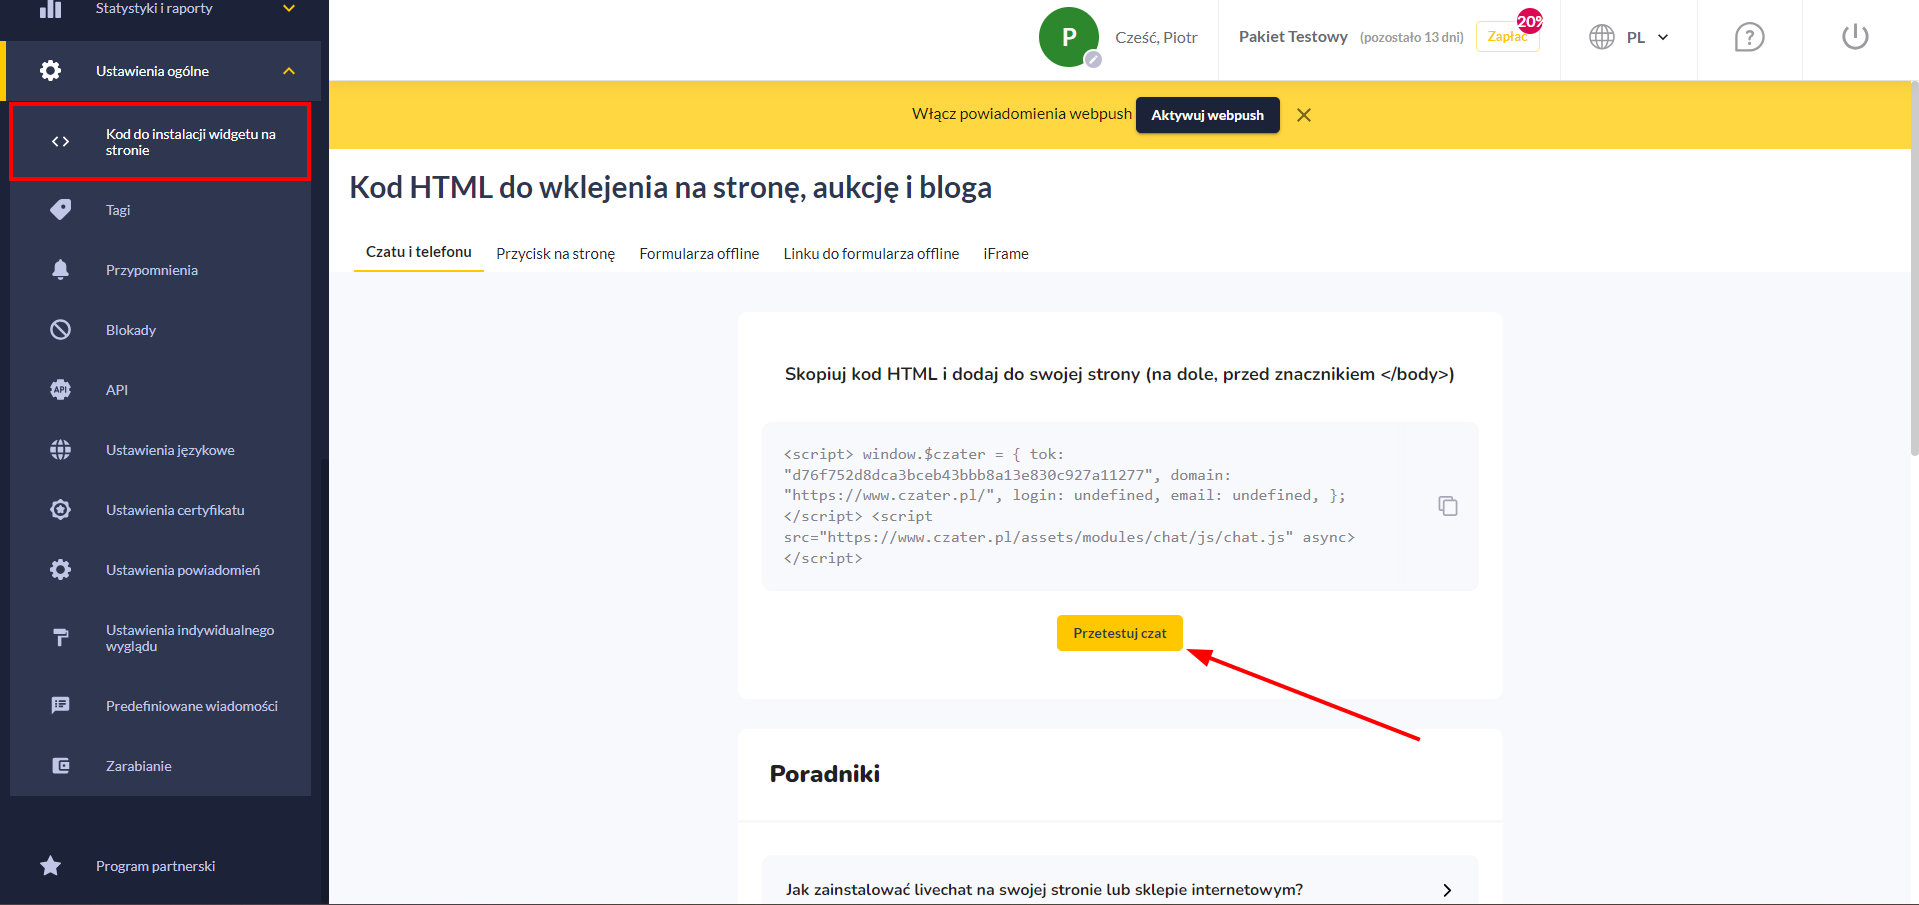The width and height of the screenshot is (1919, 905).
Task: Copy the HTML code with copy icon
Action: click(x=1447, y=506)
